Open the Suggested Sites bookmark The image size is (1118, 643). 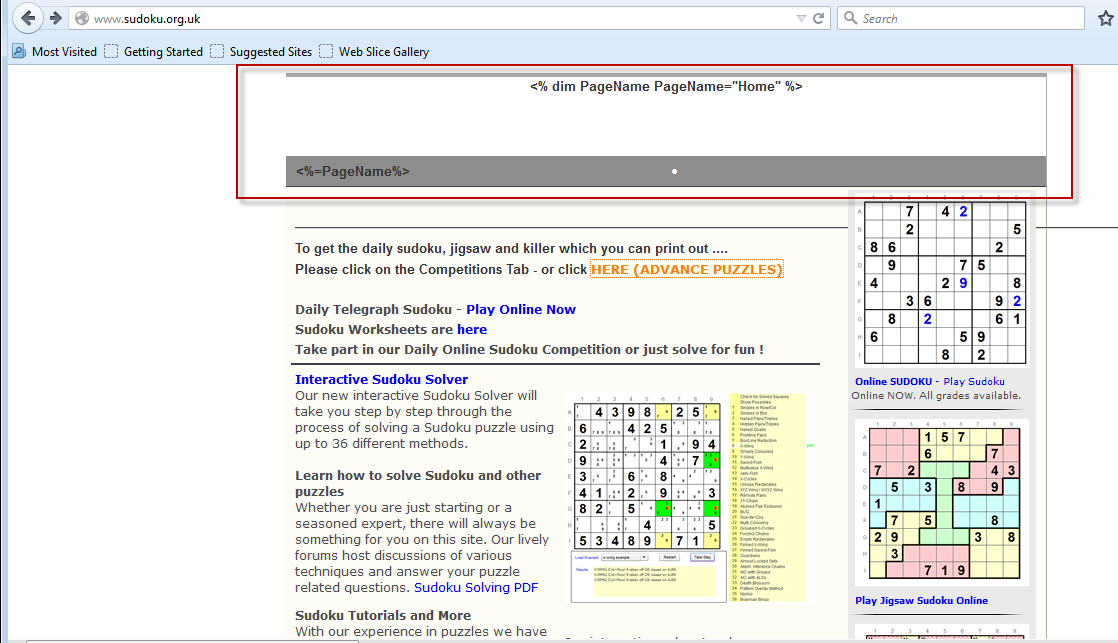coord(261,51)
